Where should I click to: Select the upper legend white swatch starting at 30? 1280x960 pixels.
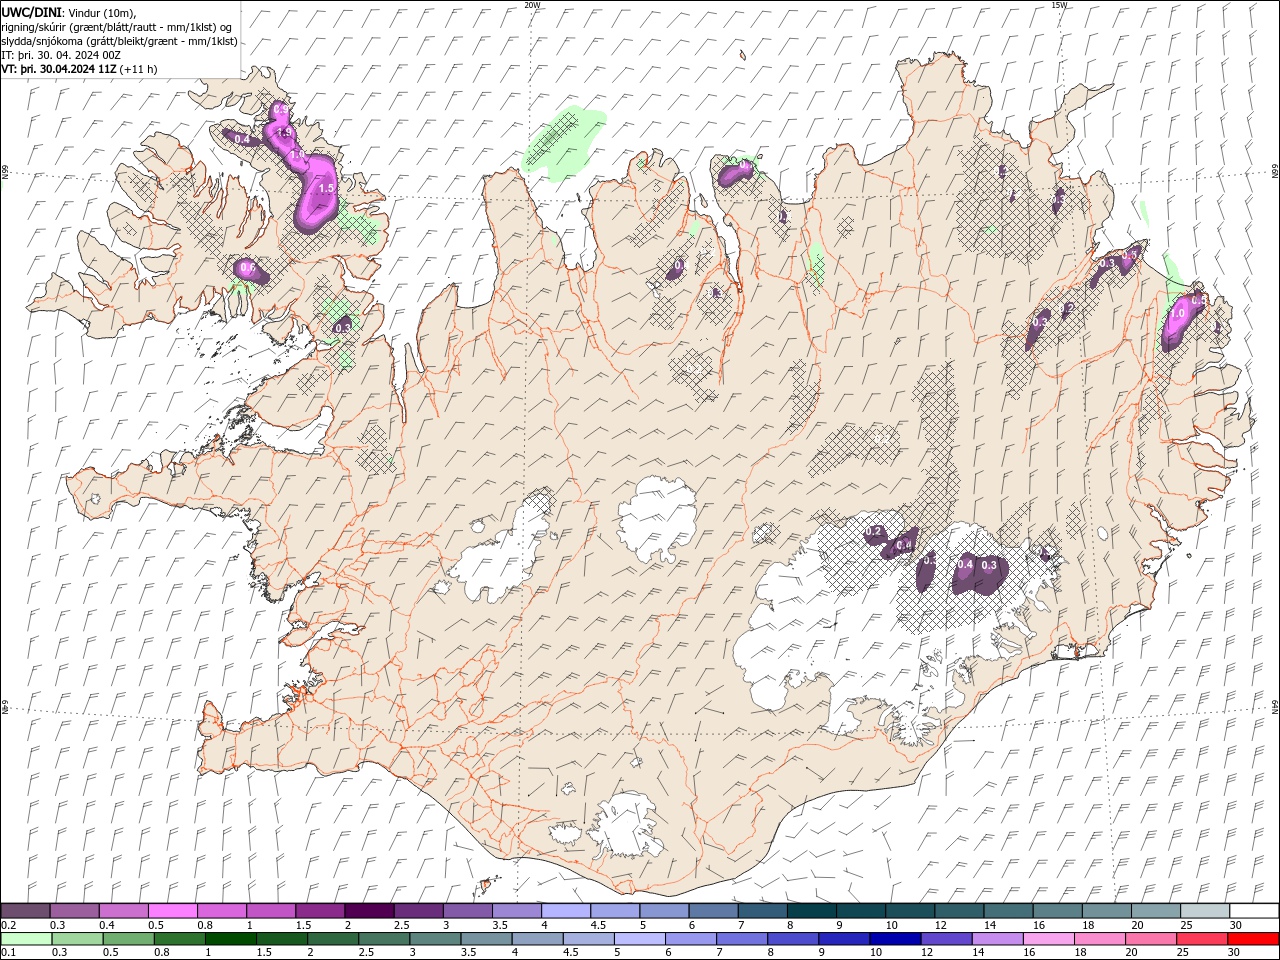1254,911
